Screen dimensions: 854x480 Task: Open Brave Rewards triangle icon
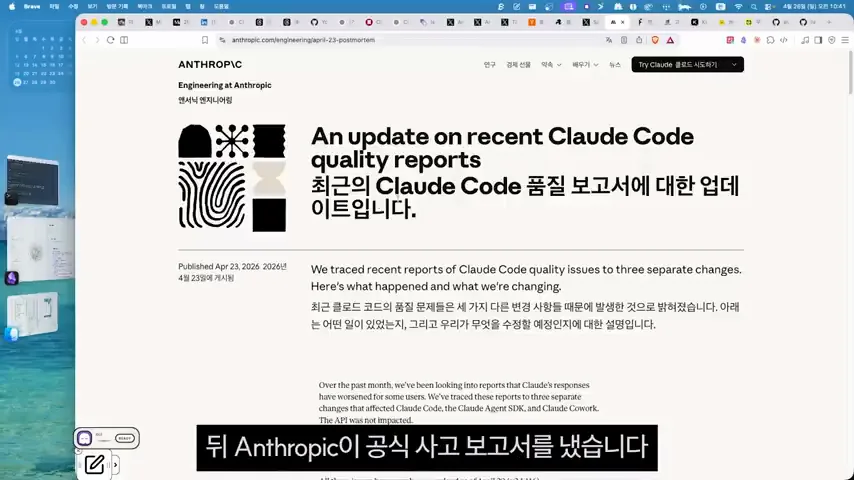[670, 40]
